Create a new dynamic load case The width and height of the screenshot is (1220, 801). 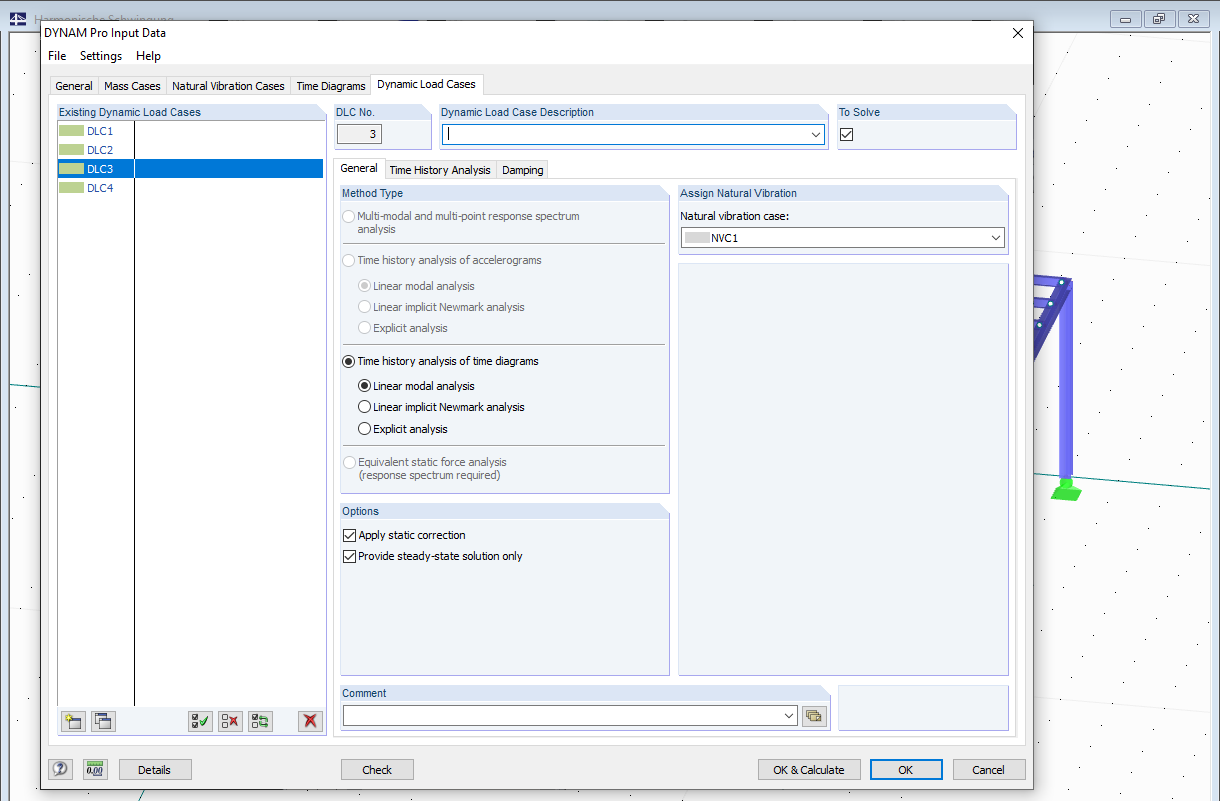[72, 721]
